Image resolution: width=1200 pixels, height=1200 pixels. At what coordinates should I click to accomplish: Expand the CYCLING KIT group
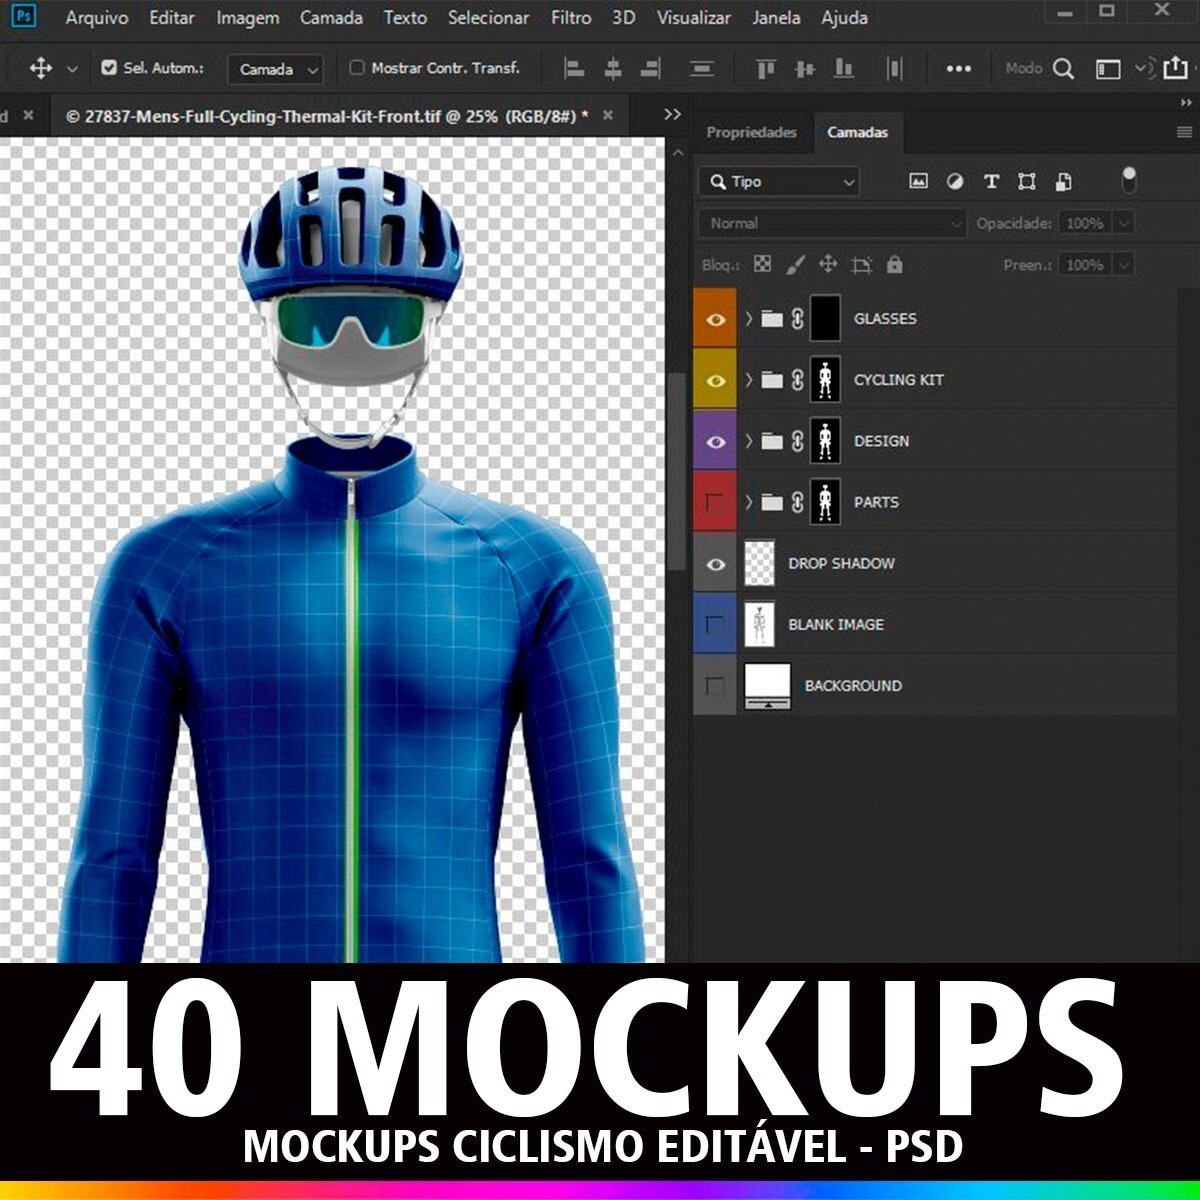(748, 380)
